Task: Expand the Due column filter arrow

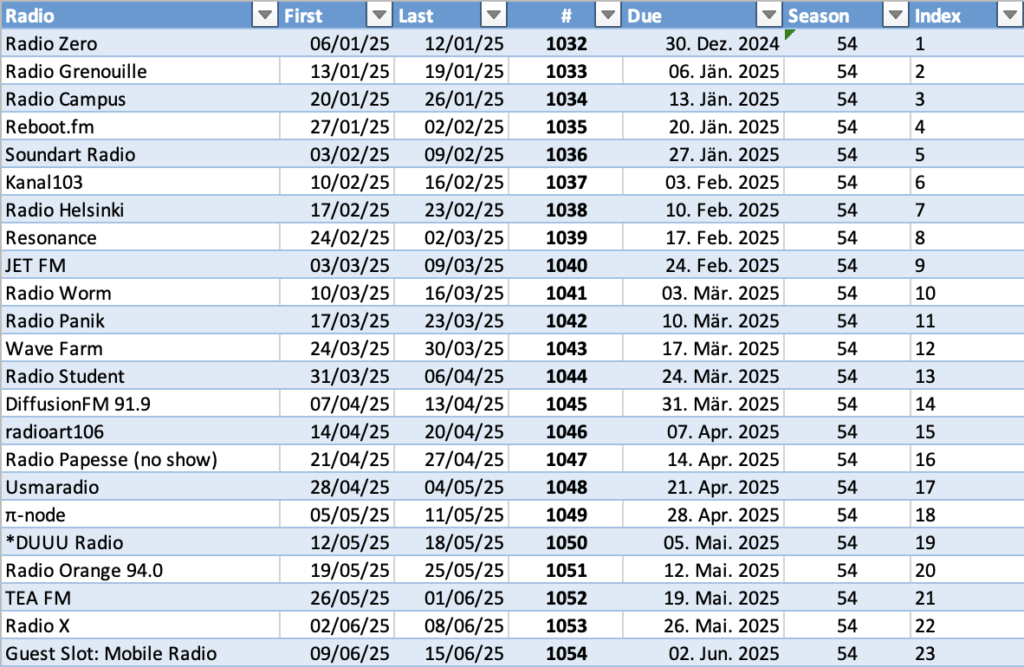Action: pyautogui.click(x=768, y=15)
